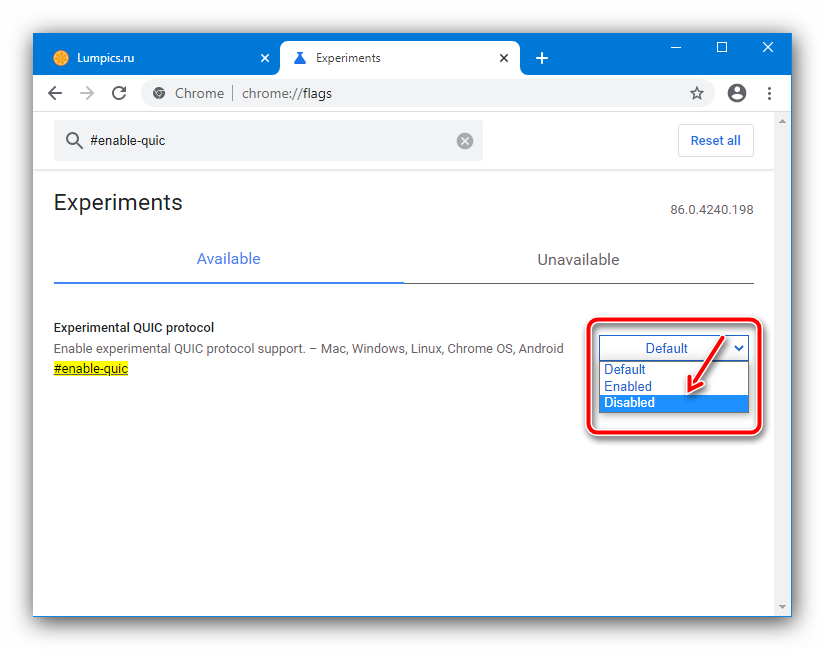Click the forward navigation arrow
Image resolution: width=825 pixels, height=650 pixels.
tap(87, 94)
